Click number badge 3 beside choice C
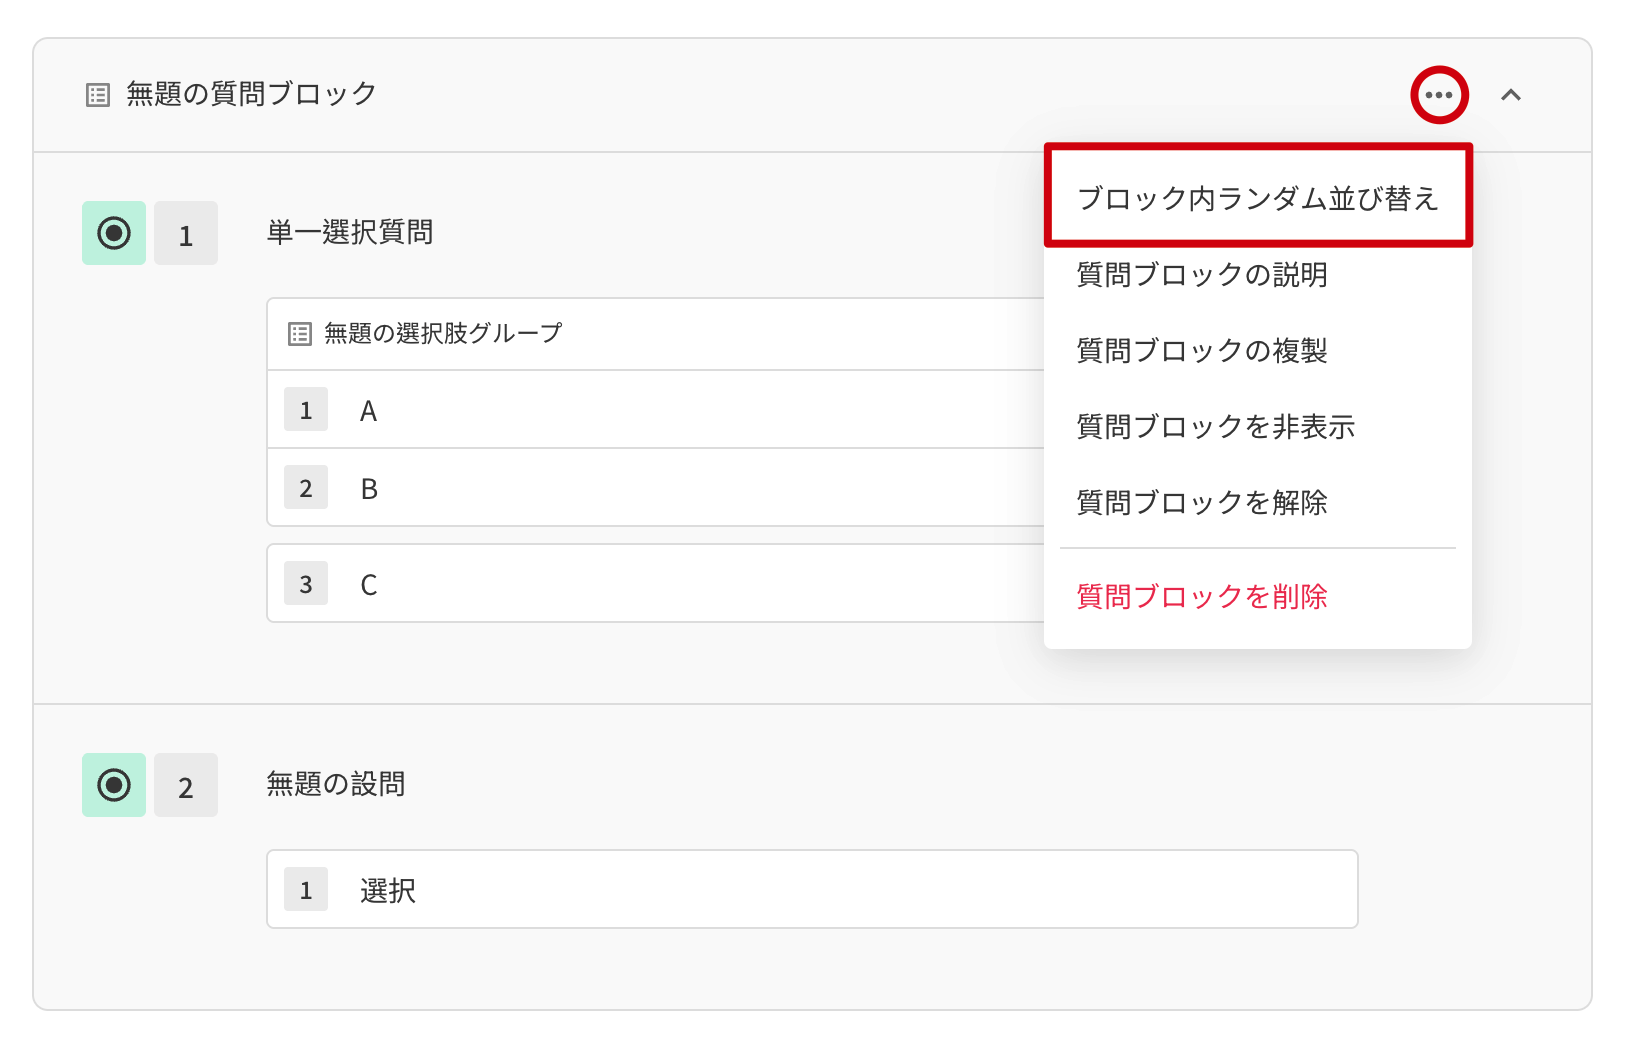The width and height of the screenshot is (1626, 1040). pos(306,583)
